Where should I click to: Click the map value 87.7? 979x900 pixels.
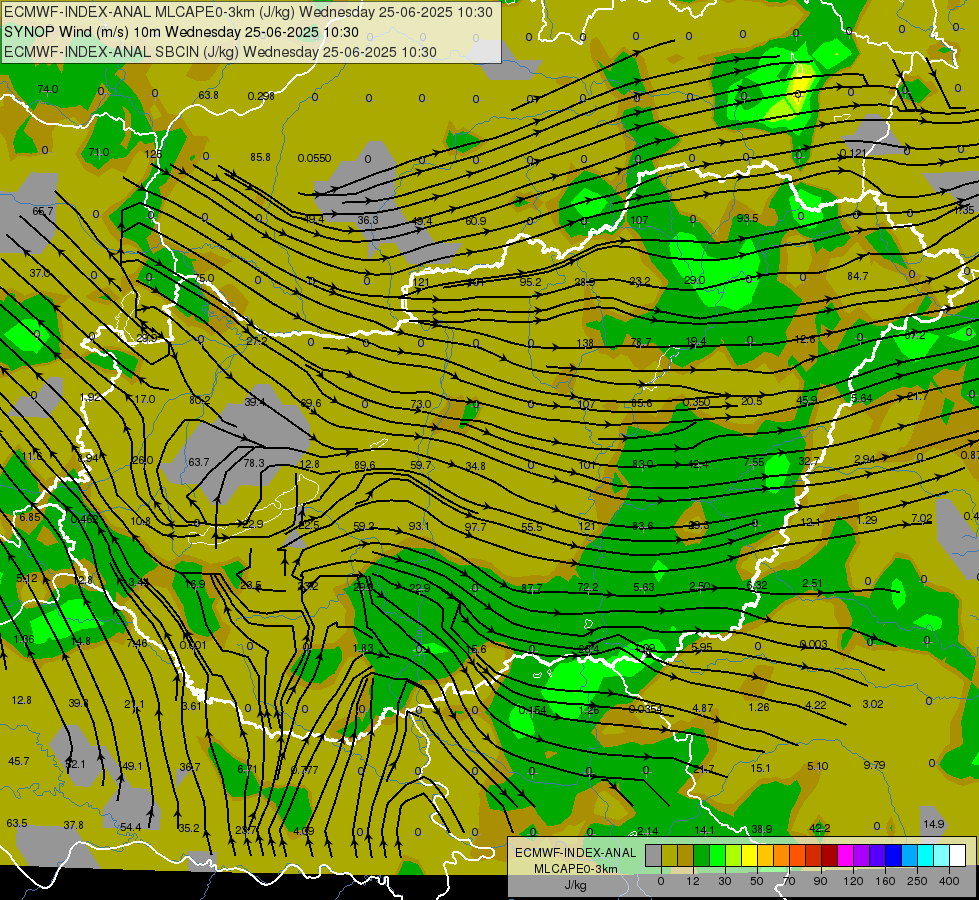pyautogui.click(x=531, y=588)
